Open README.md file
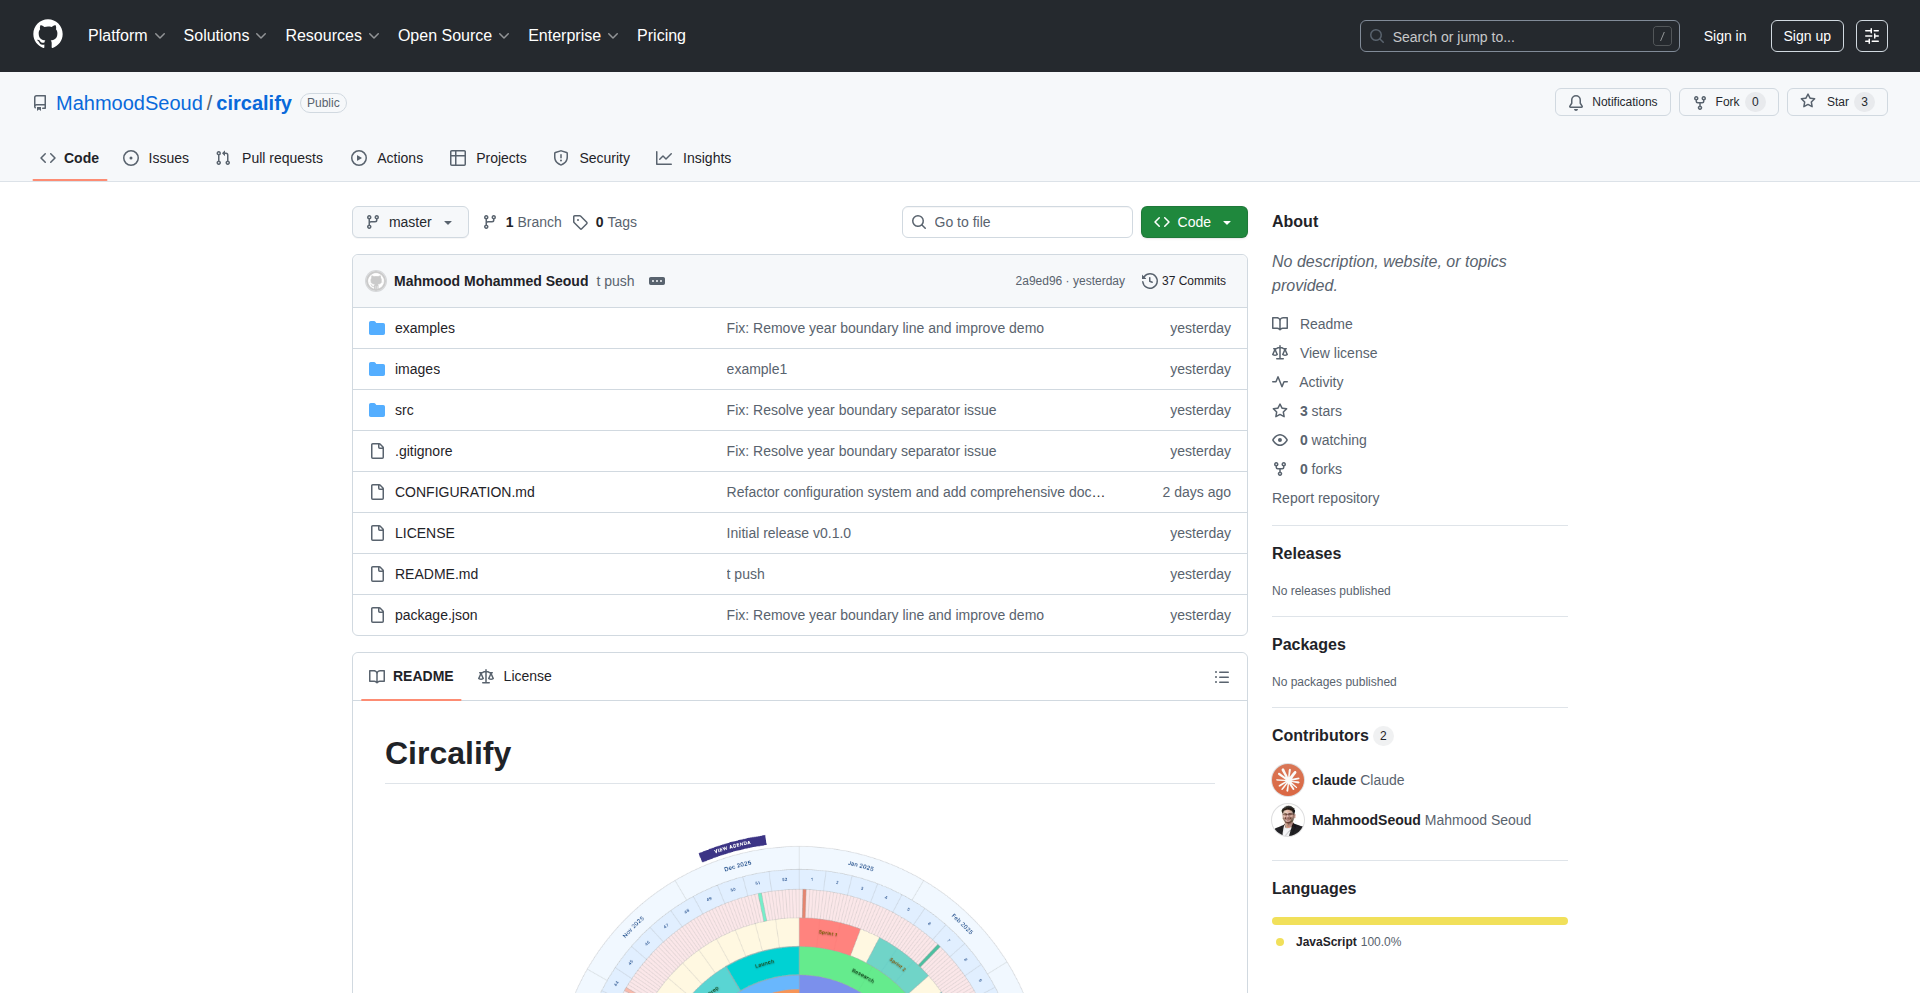Screen dimensions: 1920x993 436,574
